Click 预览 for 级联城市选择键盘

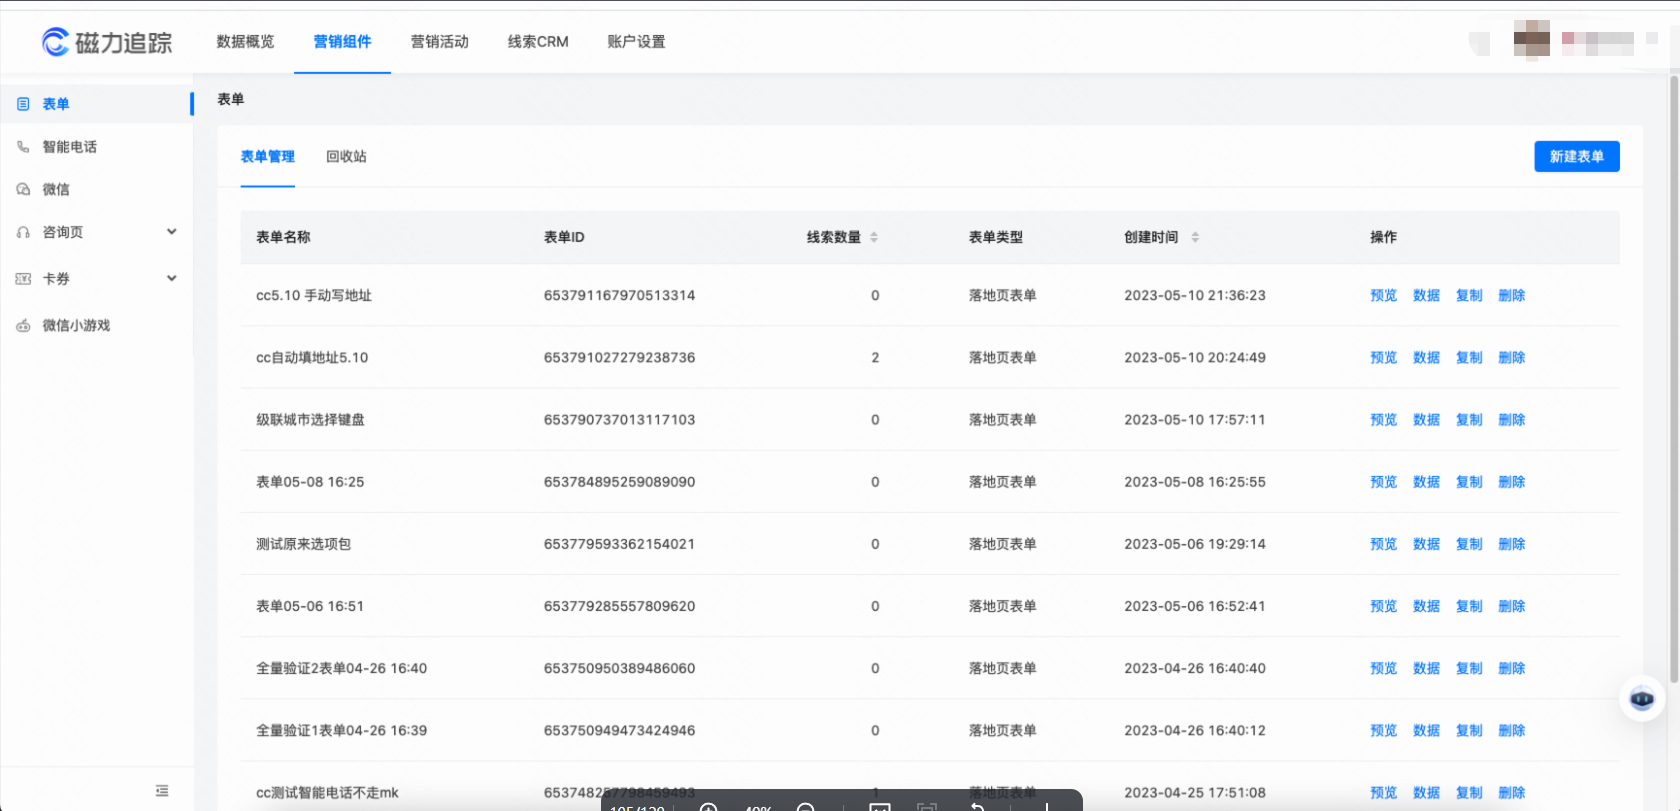pos(1383,420)
